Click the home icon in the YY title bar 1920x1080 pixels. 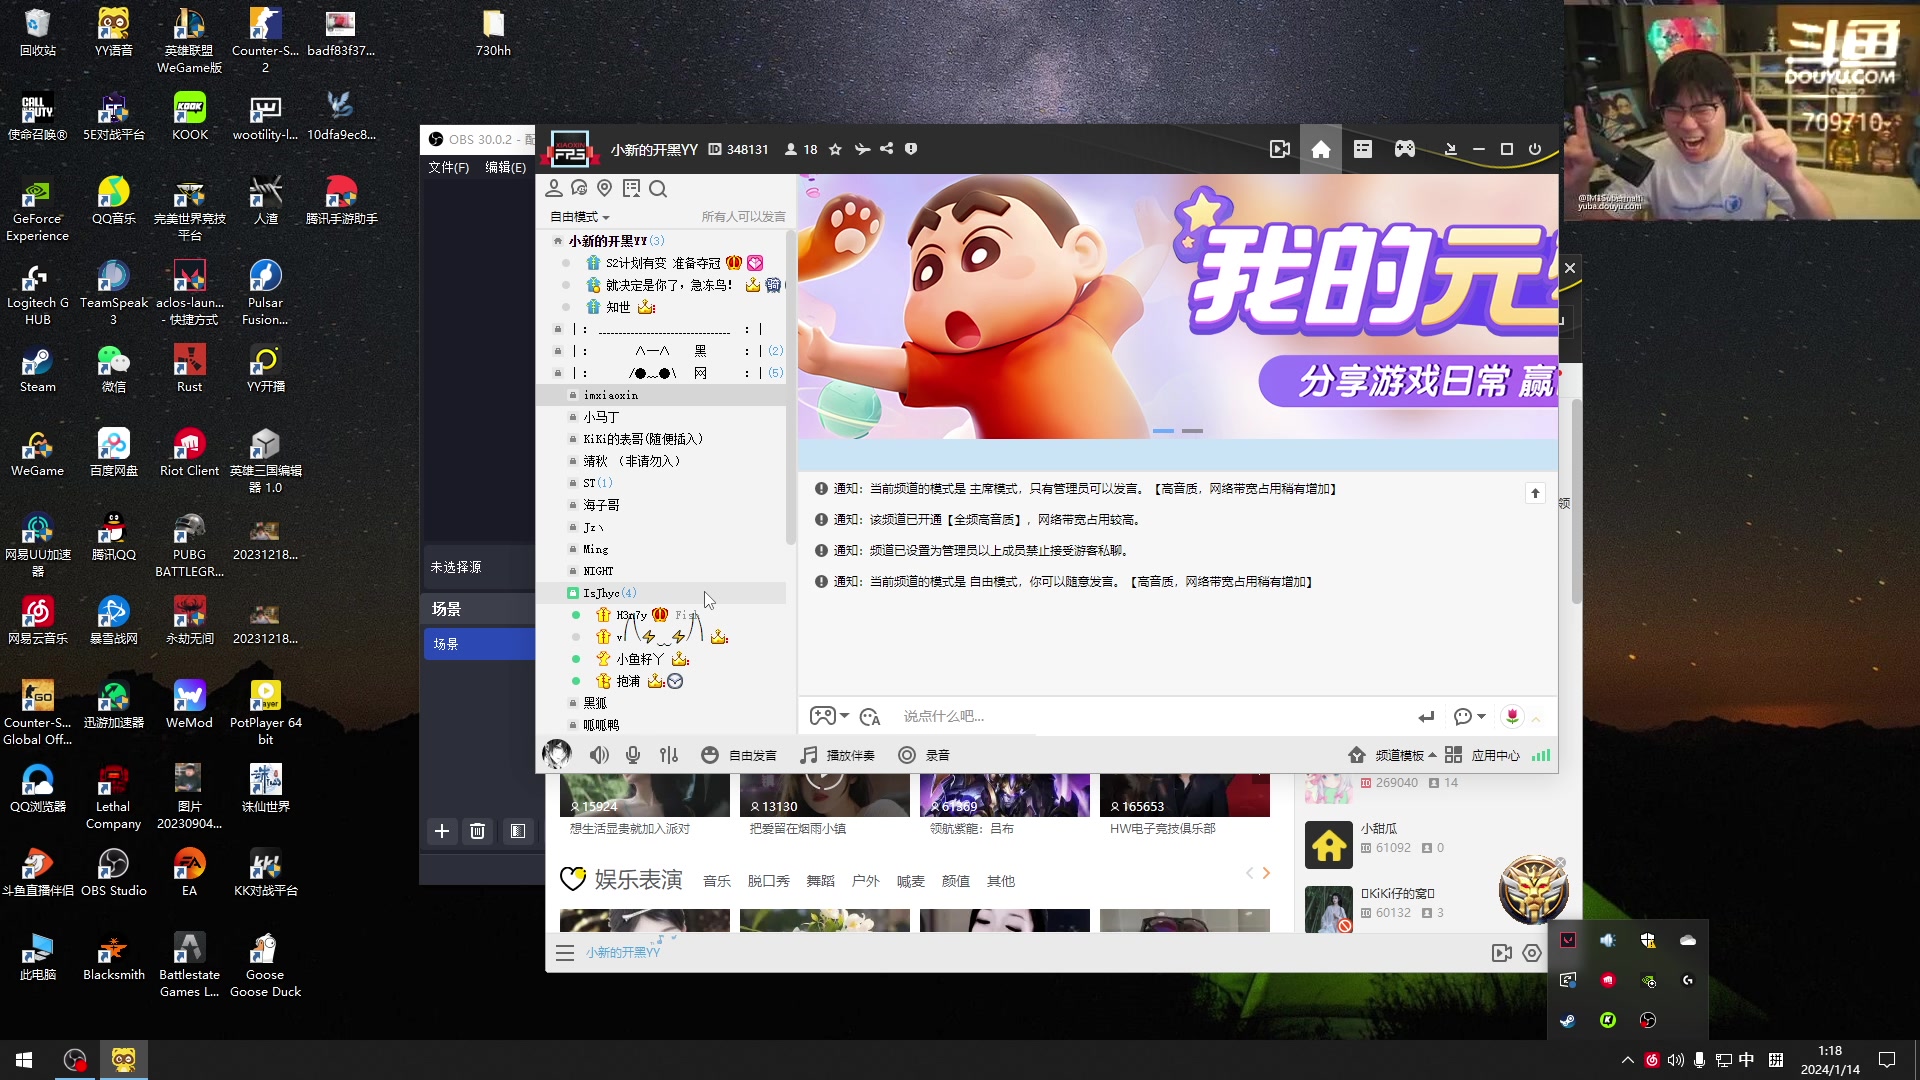[1321, 149]
